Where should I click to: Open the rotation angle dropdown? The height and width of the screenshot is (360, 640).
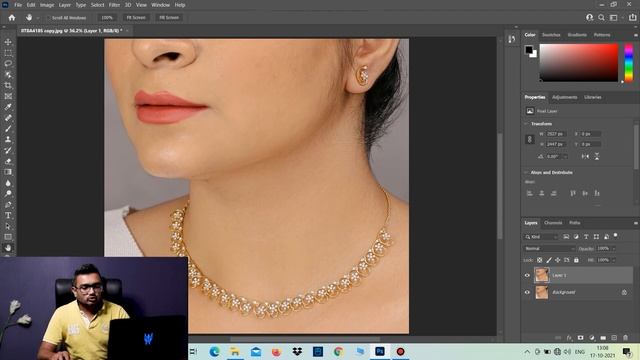pyautogui.click(x=565, y=156)
